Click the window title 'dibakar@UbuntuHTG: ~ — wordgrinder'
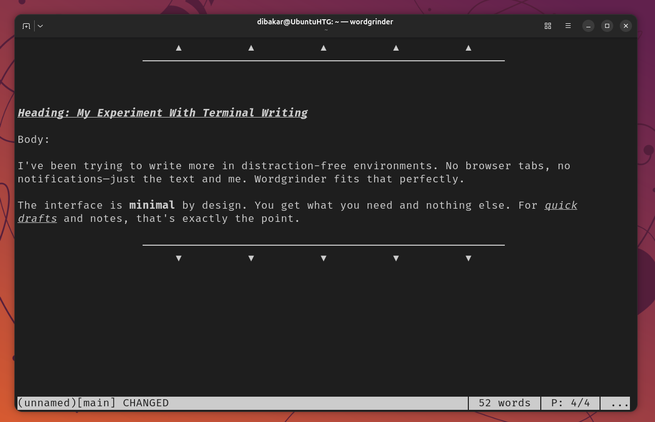 [x=325, y=22]
